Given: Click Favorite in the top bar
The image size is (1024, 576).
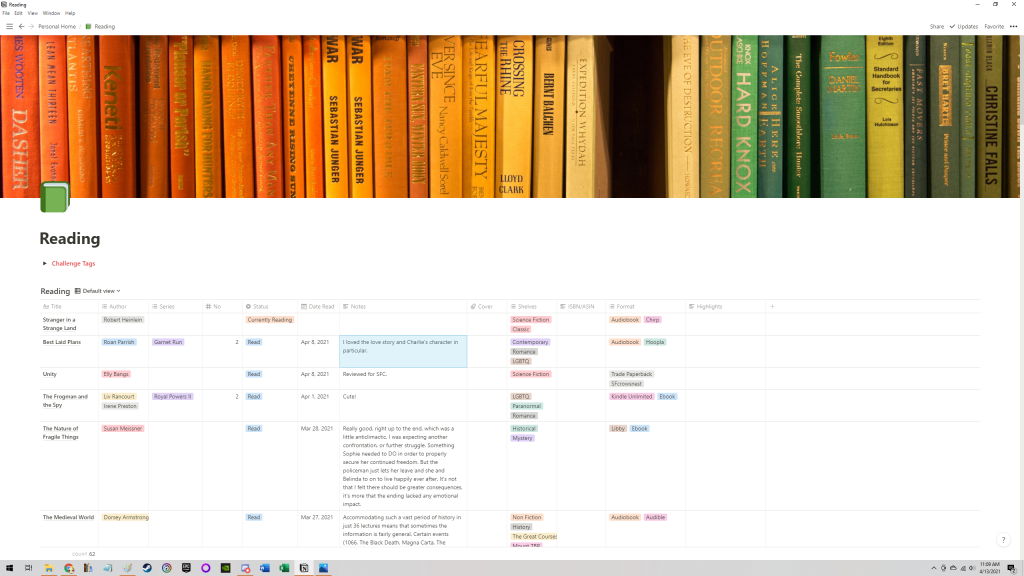Looking at the screenshot, I should (x=994, y=26).
